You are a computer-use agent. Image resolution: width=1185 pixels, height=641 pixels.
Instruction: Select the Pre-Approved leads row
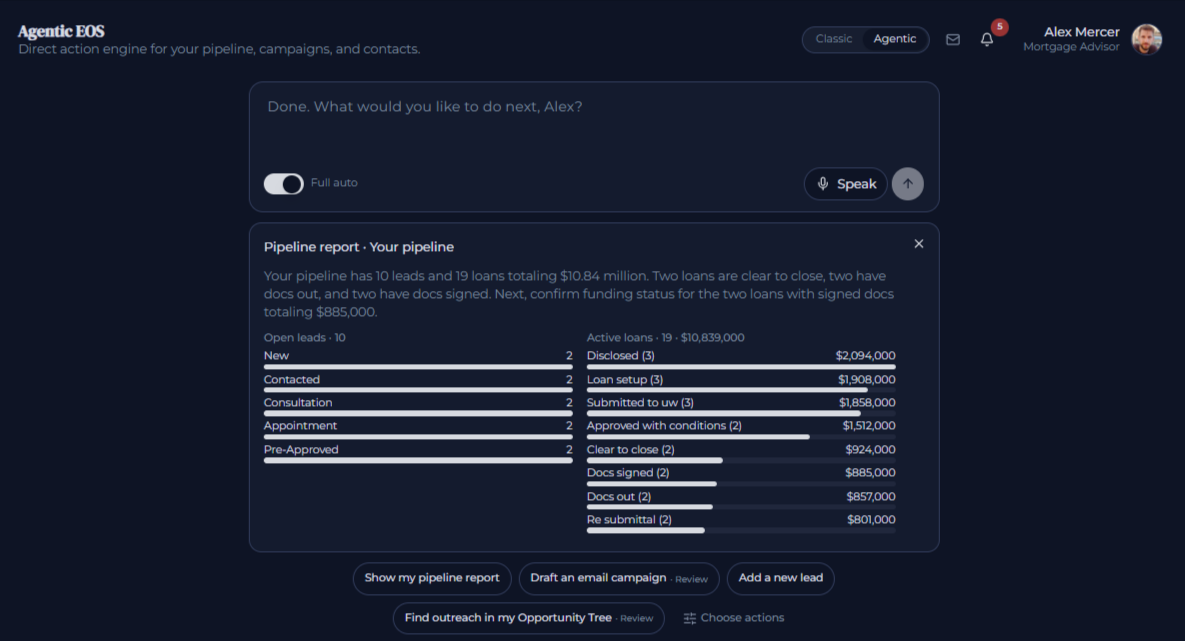(x=418, y=453)
